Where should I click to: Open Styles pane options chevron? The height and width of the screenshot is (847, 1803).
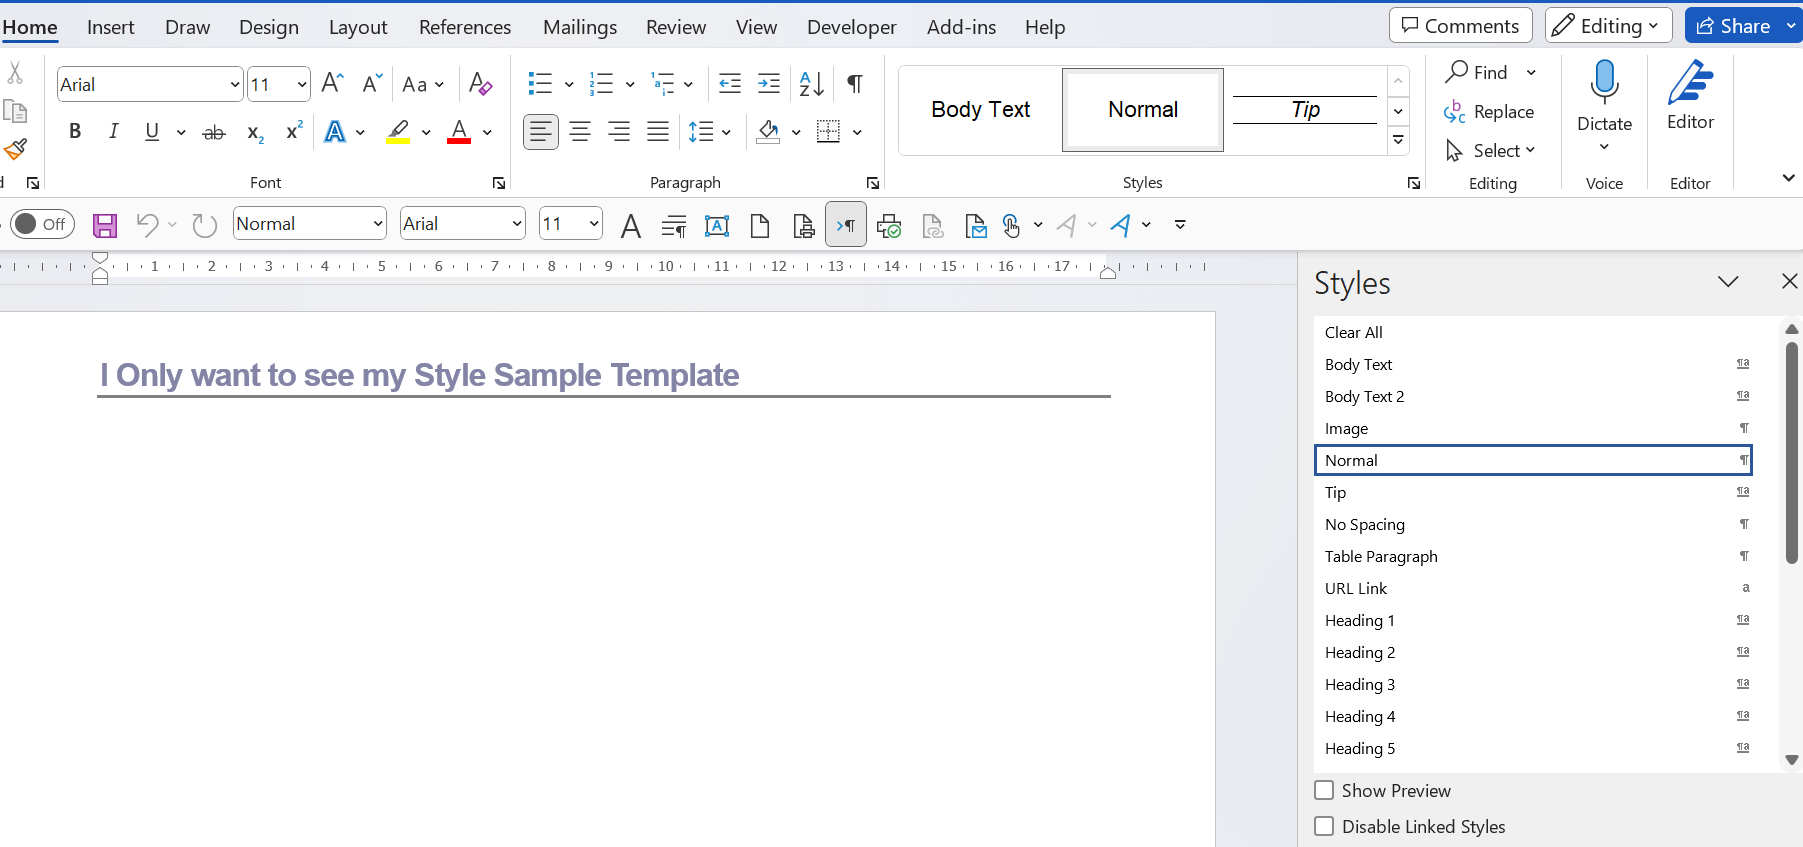[x=1728, y=282]
